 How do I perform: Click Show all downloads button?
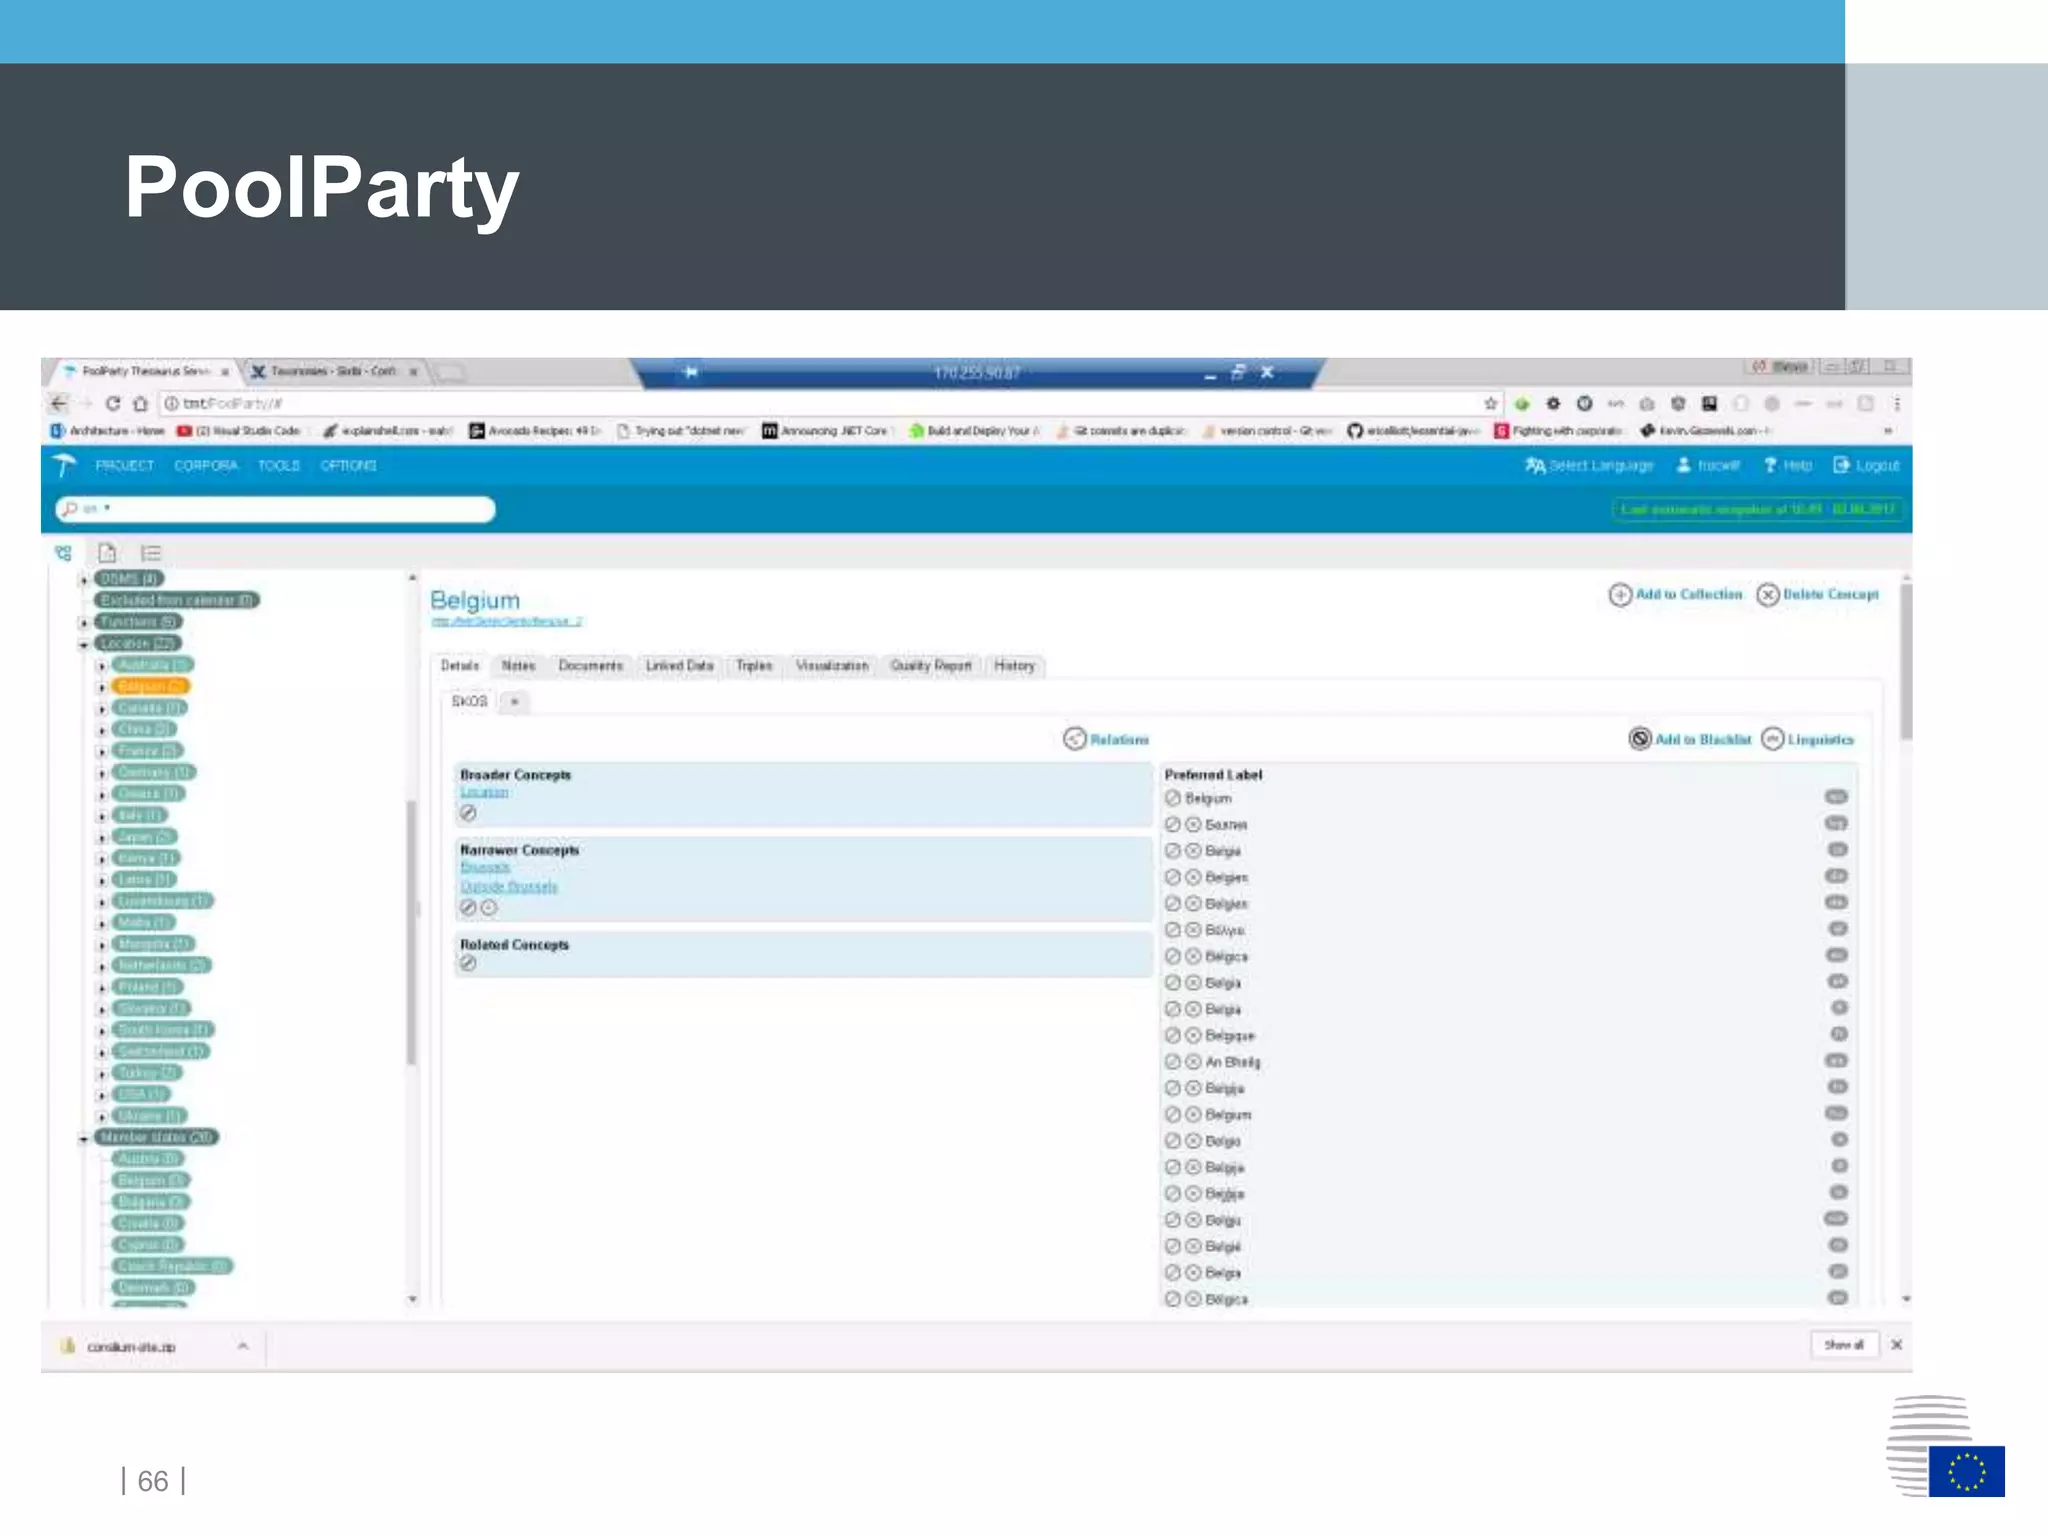[x=1843, y=1345]
